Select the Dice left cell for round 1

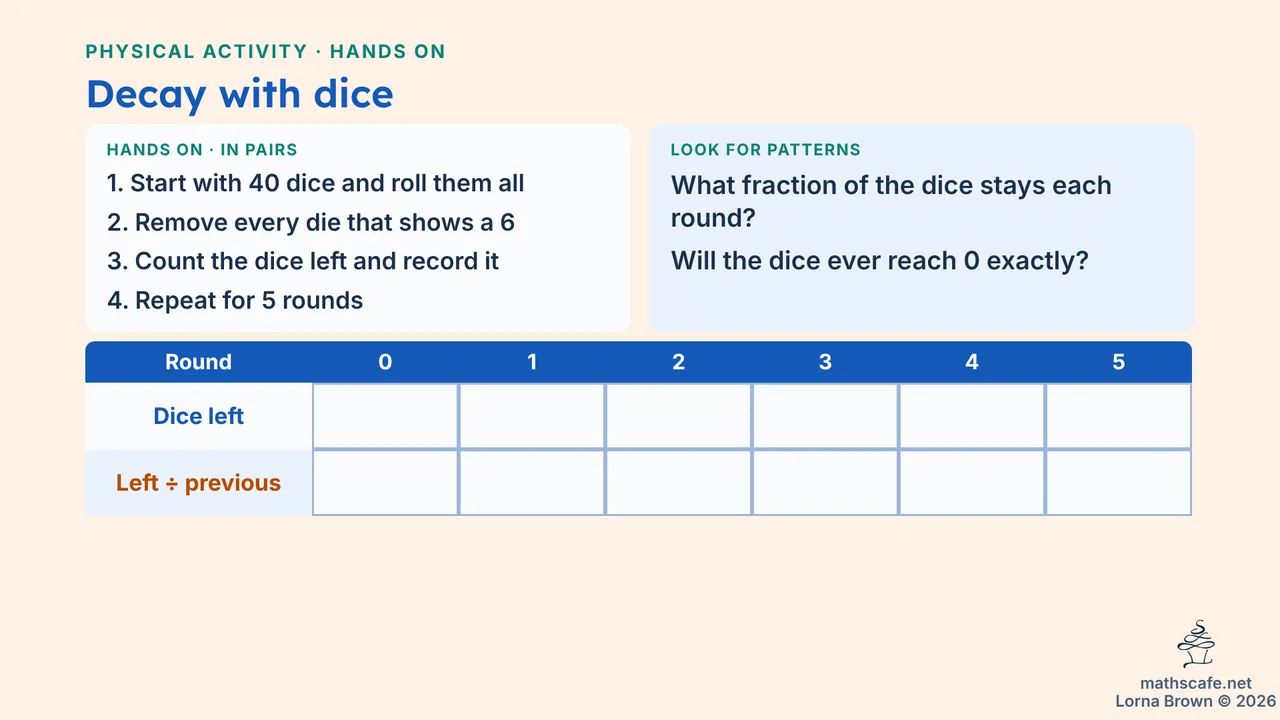[x=532, y=416]
